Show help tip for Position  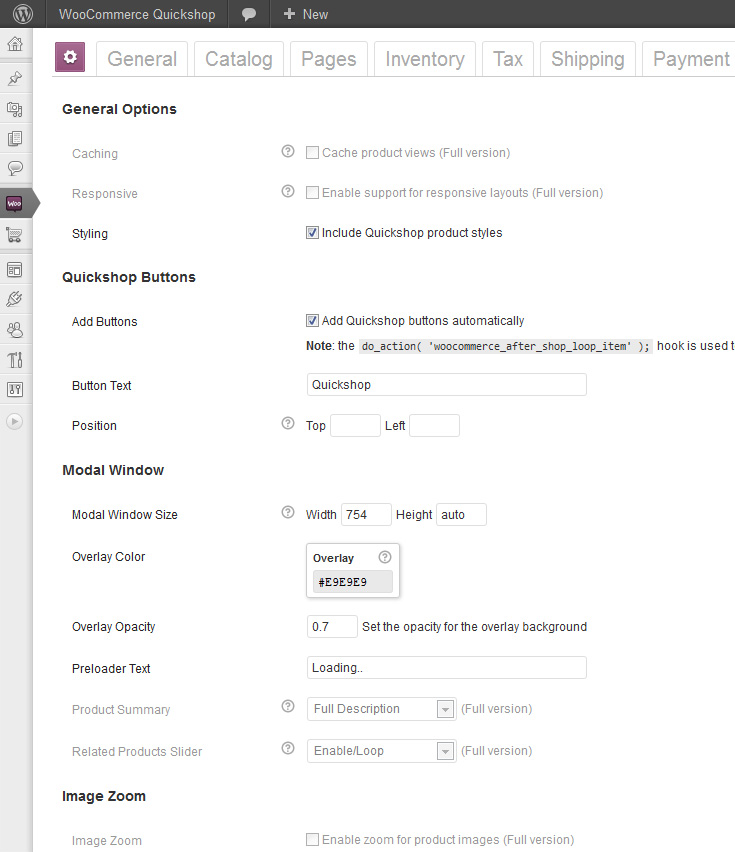click(288, 423)
